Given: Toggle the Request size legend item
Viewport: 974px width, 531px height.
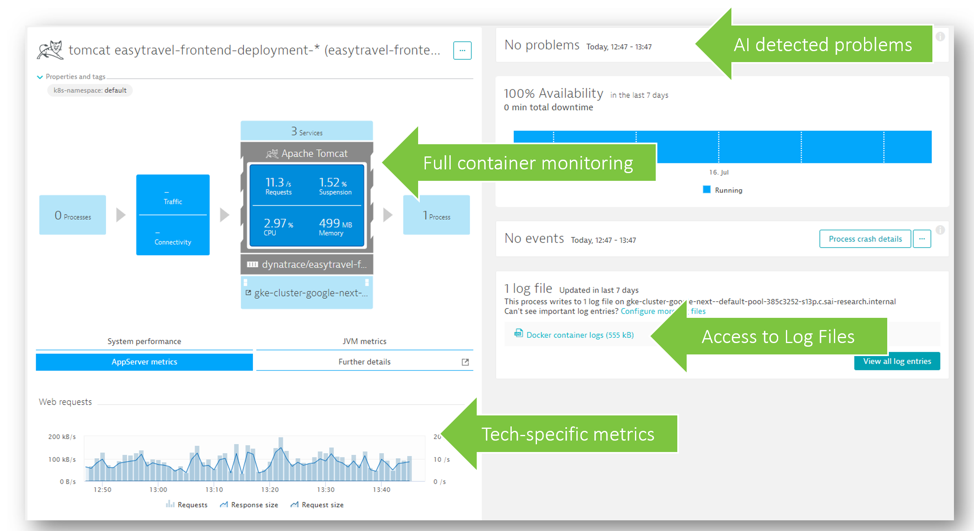Looking at the screenshot, I should coord(317,505).
